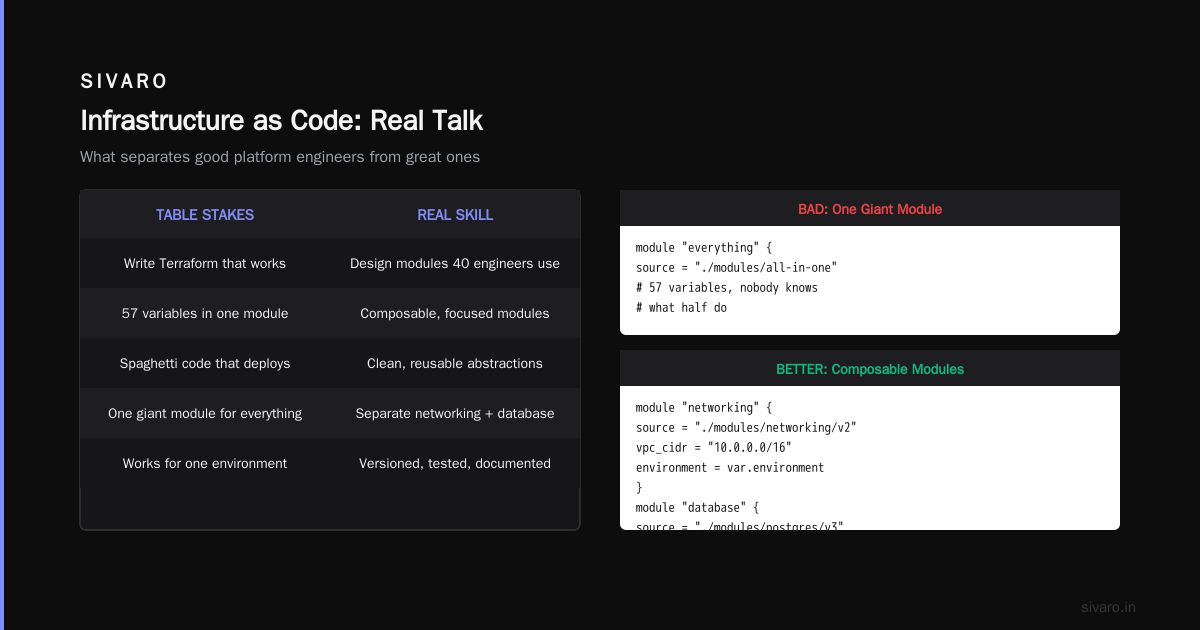Screen dimensions: 1200x630
Task: Click the 'Infrastructure as Code: Real Talk' title
Action: [281, 121]
